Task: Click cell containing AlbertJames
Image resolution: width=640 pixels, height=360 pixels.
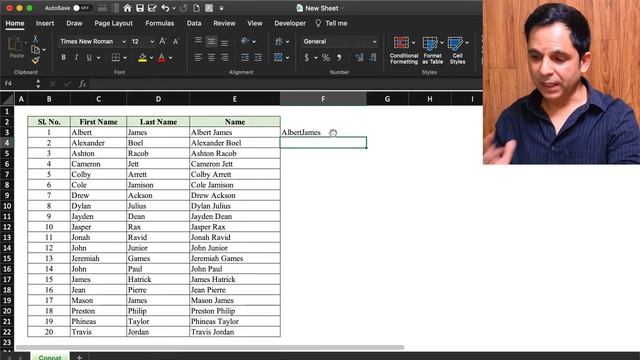Action: click(x=323, y=132)
